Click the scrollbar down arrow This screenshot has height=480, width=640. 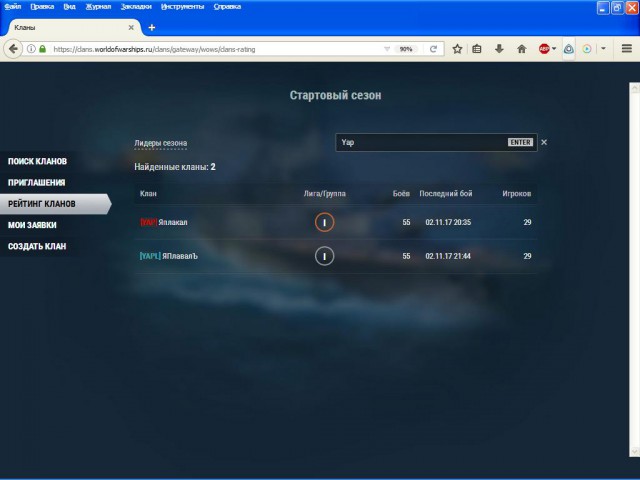point(634,451)
